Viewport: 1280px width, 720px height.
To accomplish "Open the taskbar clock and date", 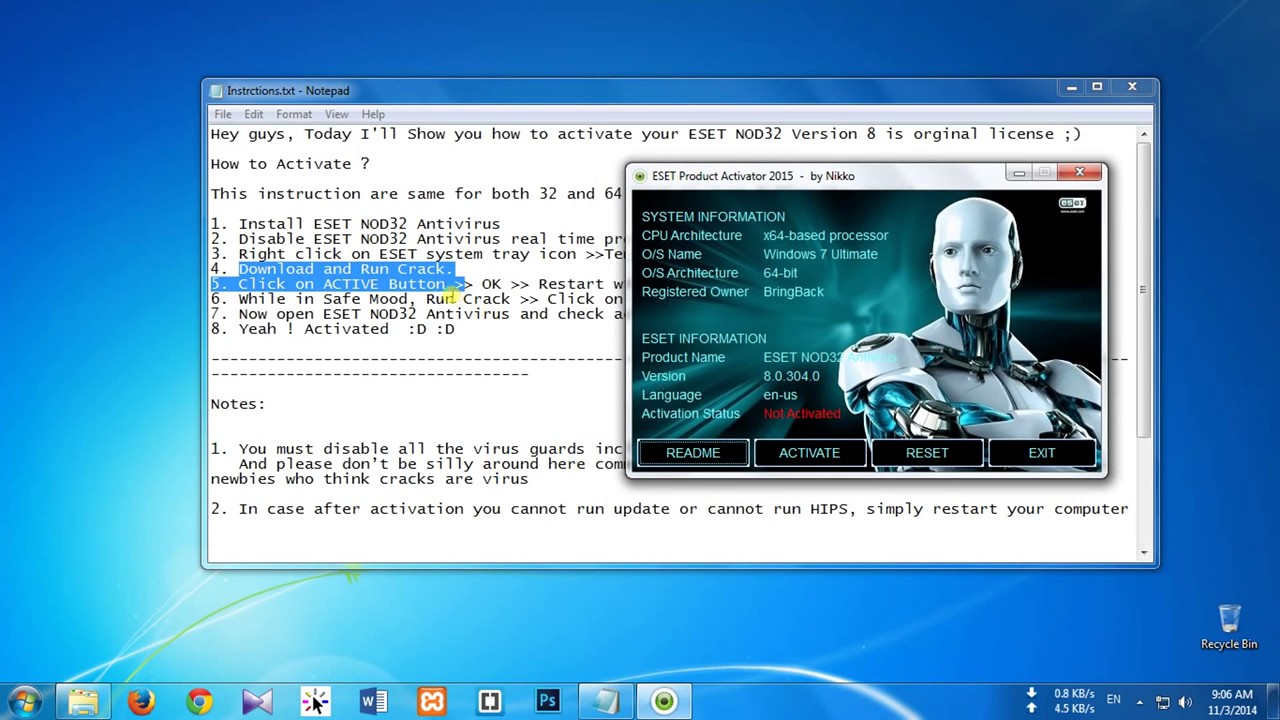I will (1232, 702).
